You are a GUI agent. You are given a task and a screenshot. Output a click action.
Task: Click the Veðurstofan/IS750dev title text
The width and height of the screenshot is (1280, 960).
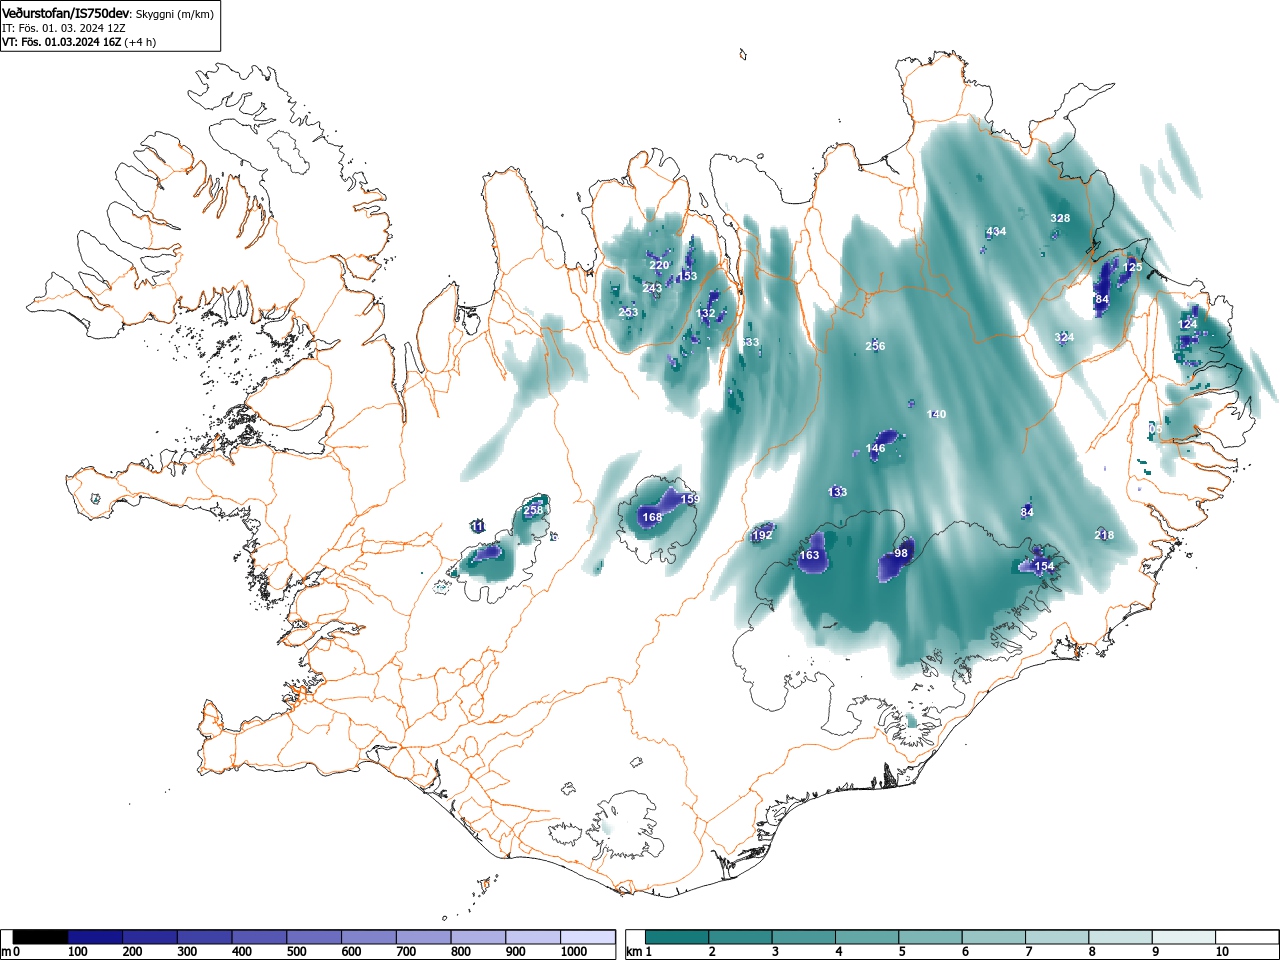tap(66, 13)
